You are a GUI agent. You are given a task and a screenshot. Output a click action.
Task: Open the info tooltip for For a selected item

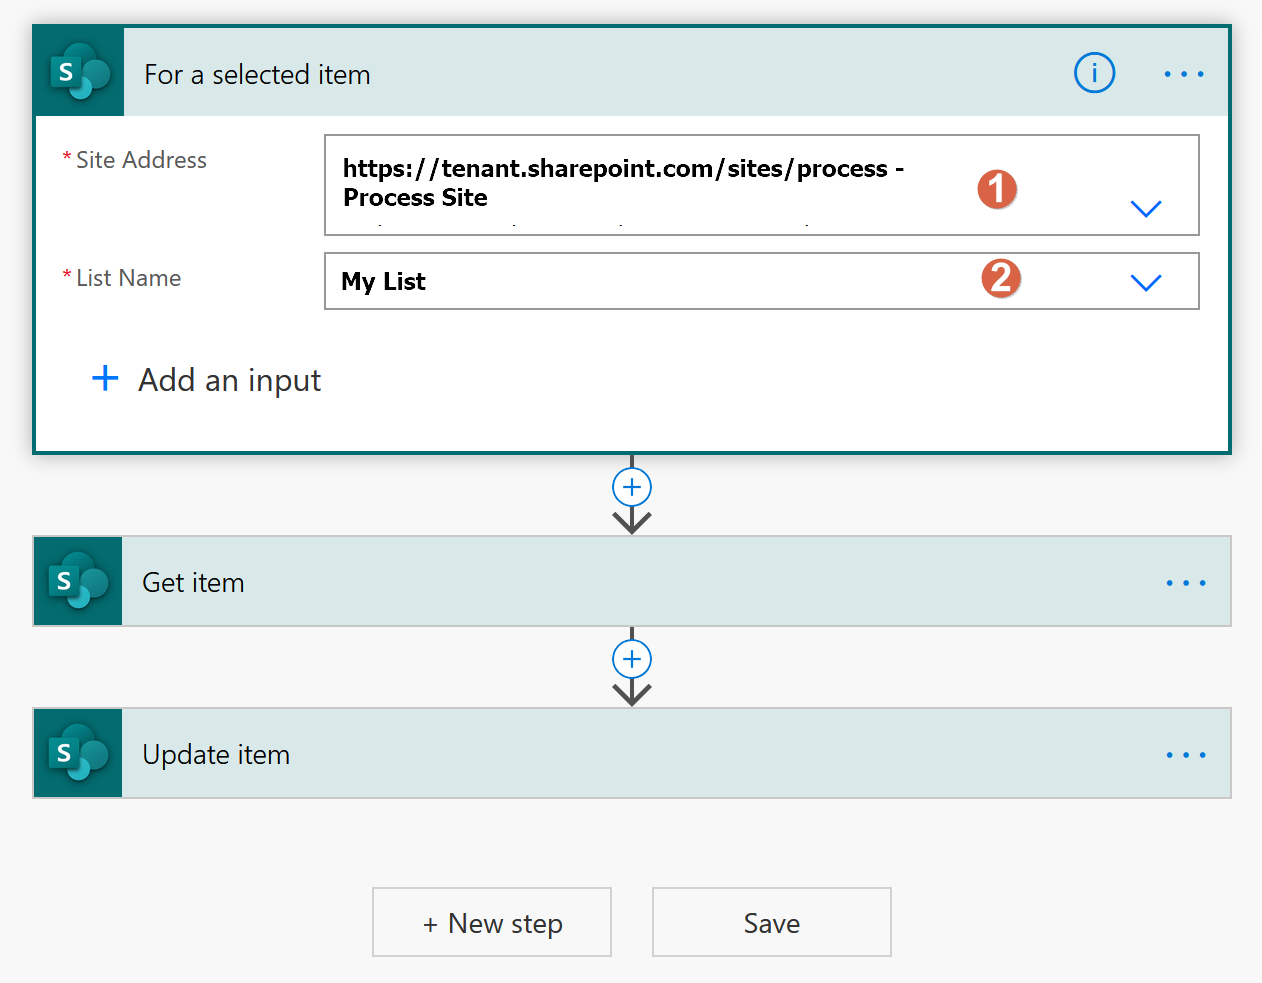tap(1094, 72)
